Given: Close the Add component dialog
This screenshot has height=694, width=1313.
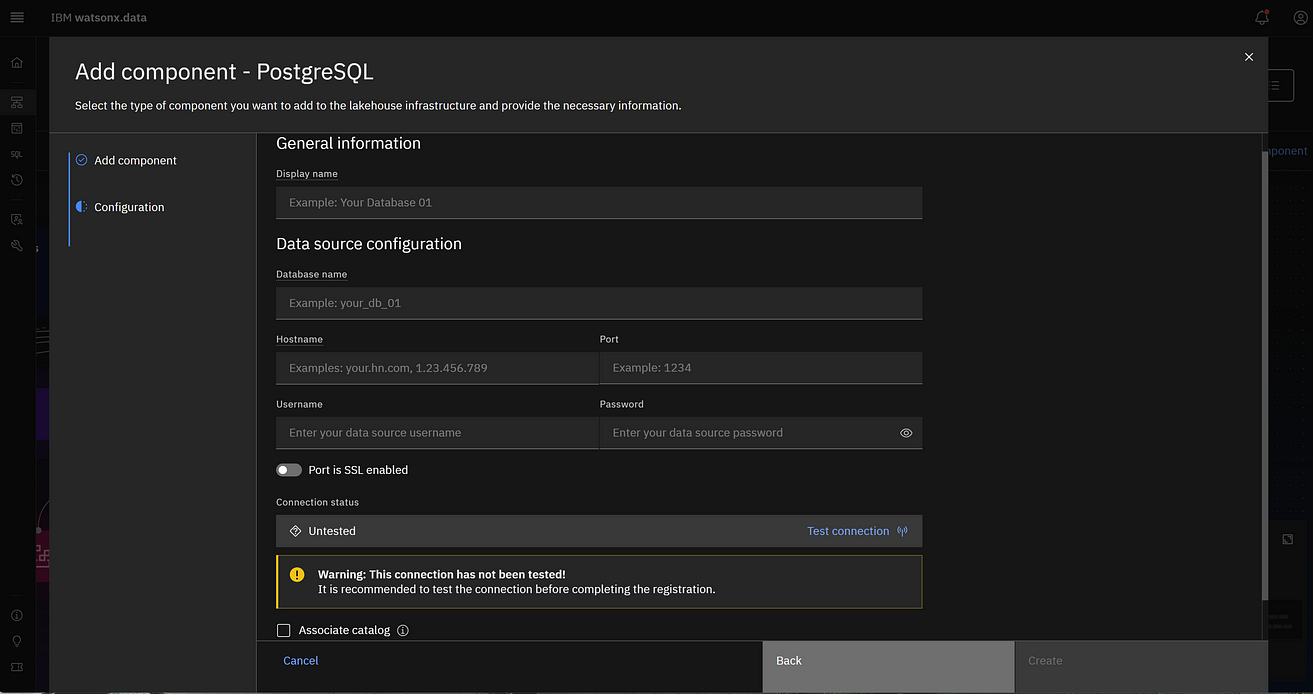Looking at the screenshot, I should point(1249,57).
